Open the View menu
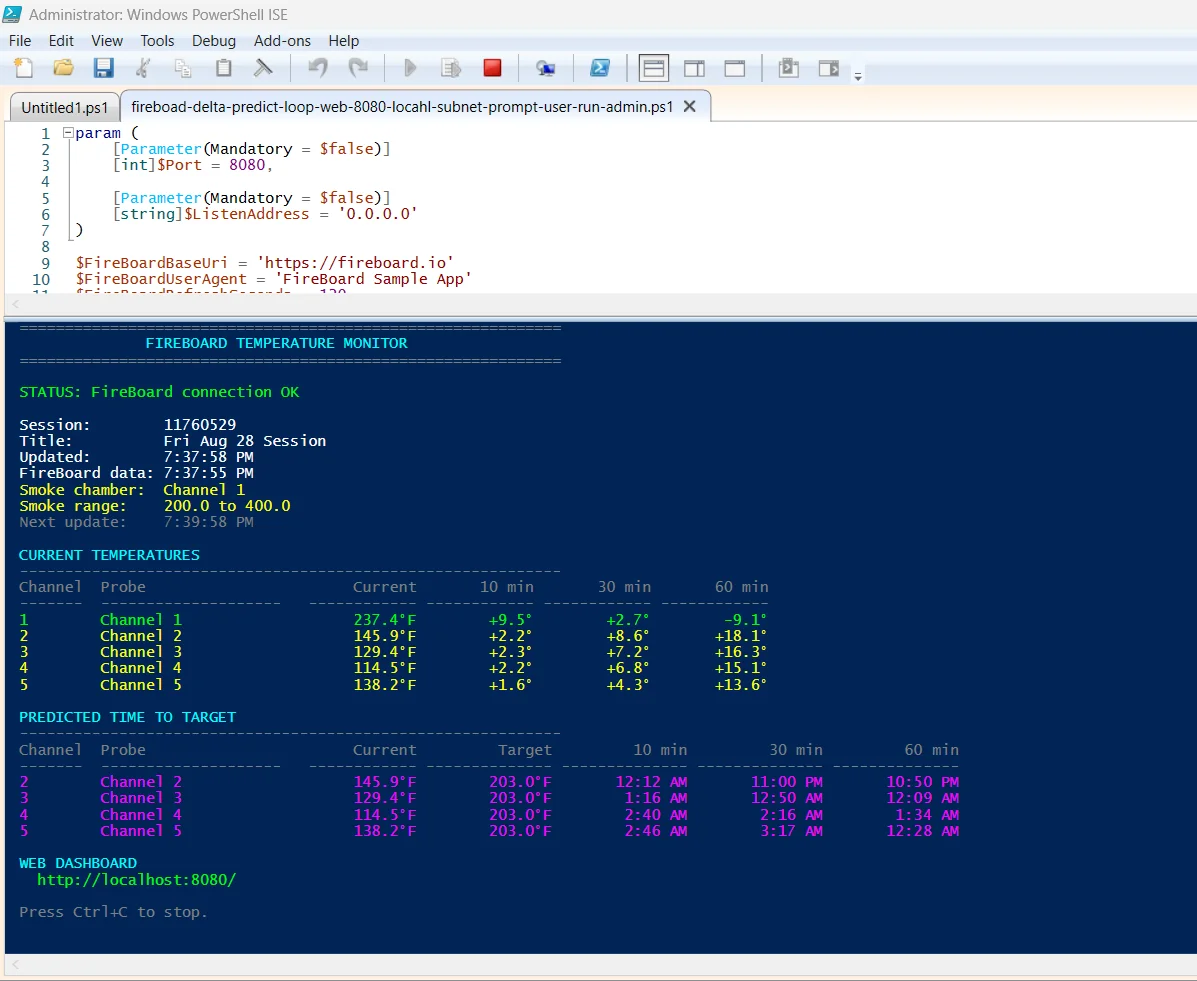The height and width of the screenshot is (981, 1197). coord(107,40)
